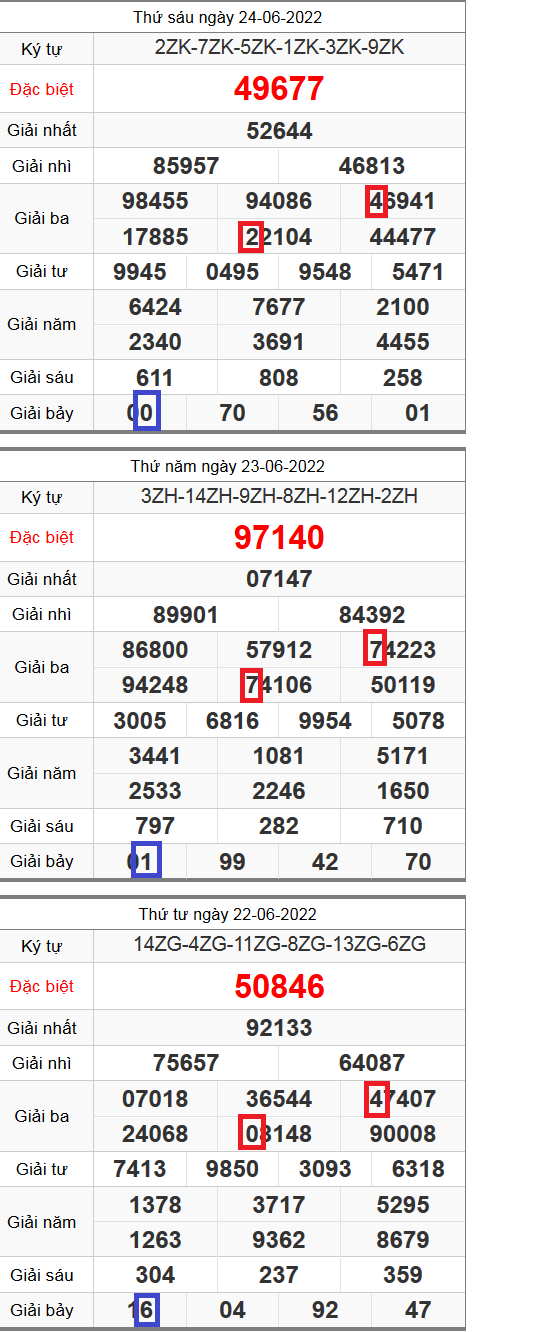Click the date header Thứ sáu ngày 24-06-2022

pos(228,17)
